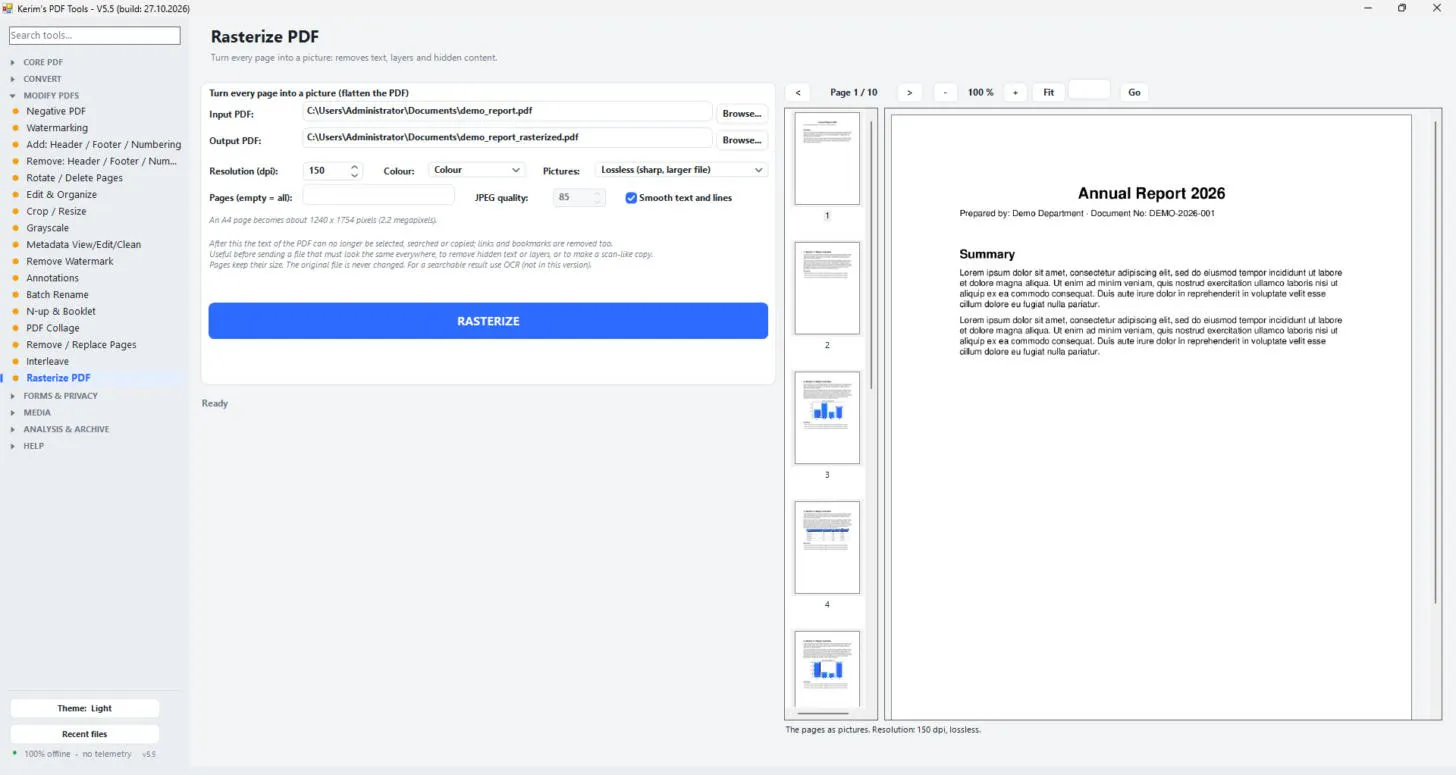
Task: Open the Watermarking tool
Action: click(57, 128)
